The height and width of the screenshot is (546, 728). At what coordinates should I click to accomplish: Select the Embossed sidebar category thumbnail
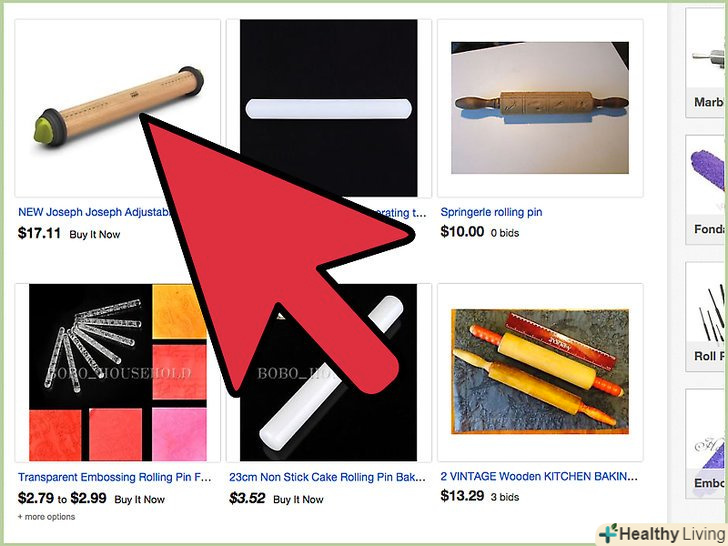pyautogui.click(x=707, y=444)
